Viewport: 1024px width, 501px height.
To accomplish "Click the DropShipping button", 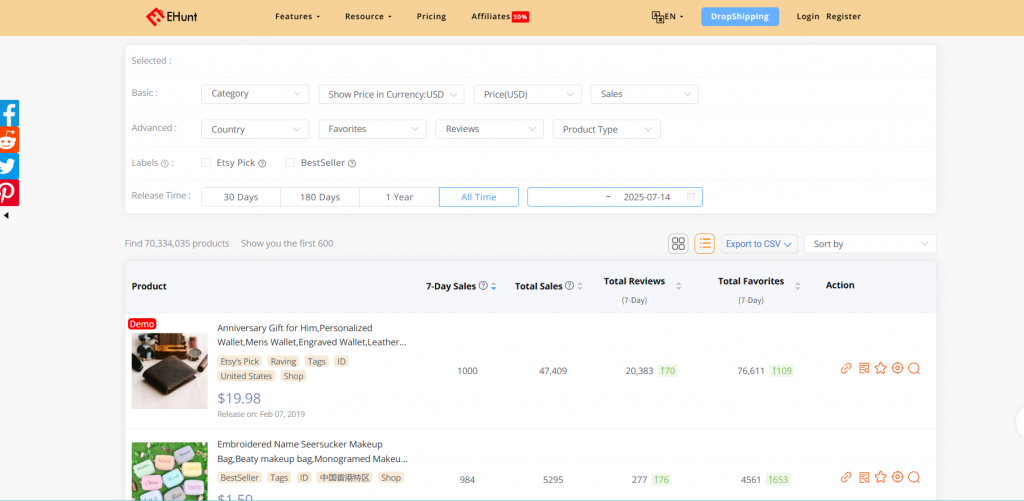I will (740, 16).
